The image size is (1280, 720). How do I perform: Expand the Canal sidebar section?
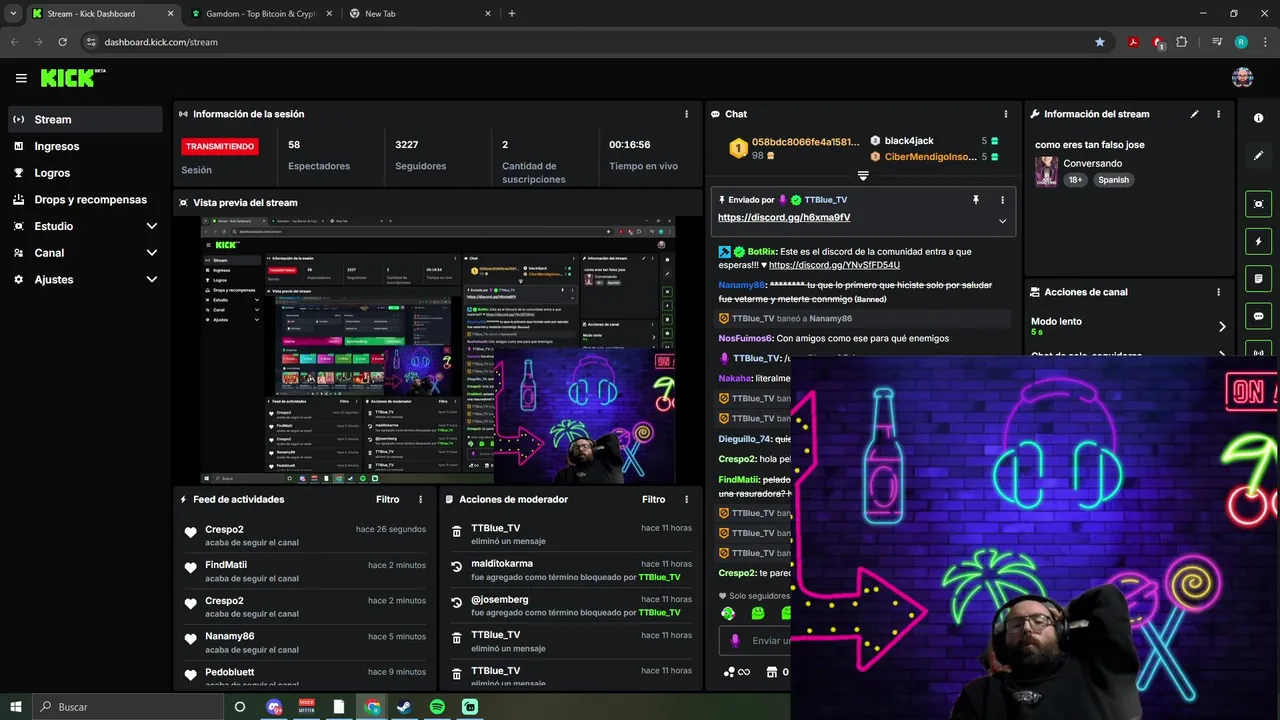152,253
